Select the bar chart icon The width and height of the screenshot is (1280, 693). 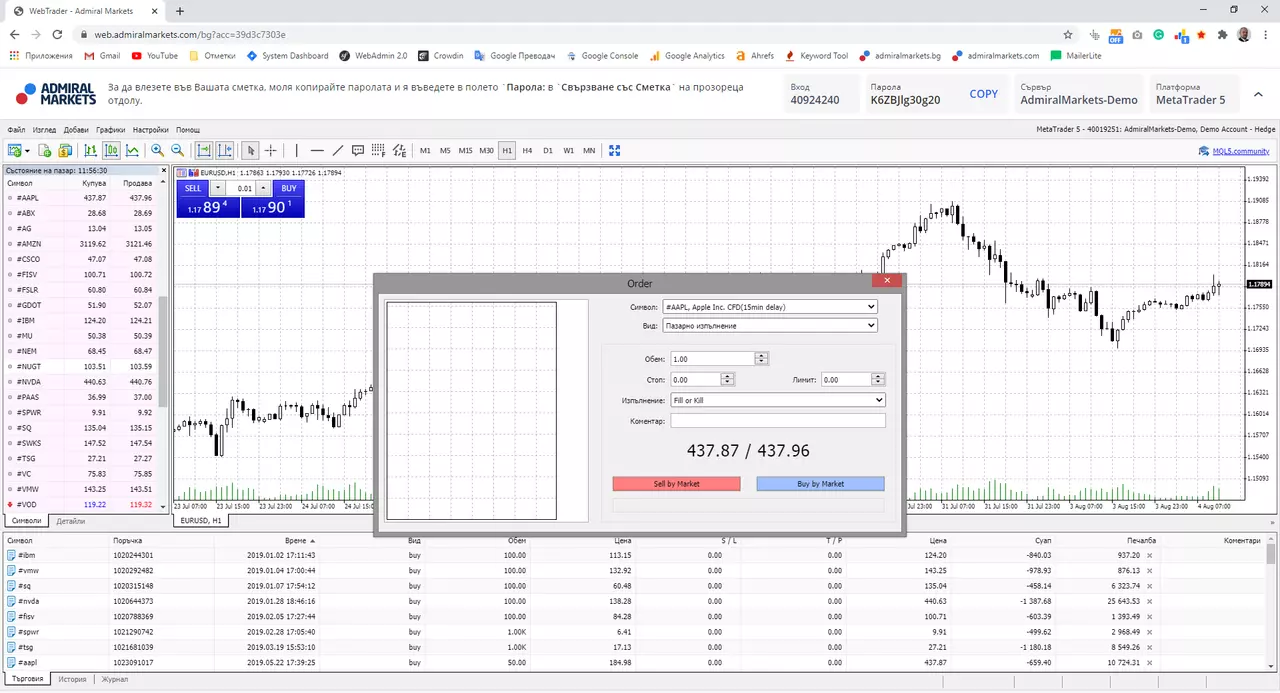pyautogui.click(x=90, y=151)
